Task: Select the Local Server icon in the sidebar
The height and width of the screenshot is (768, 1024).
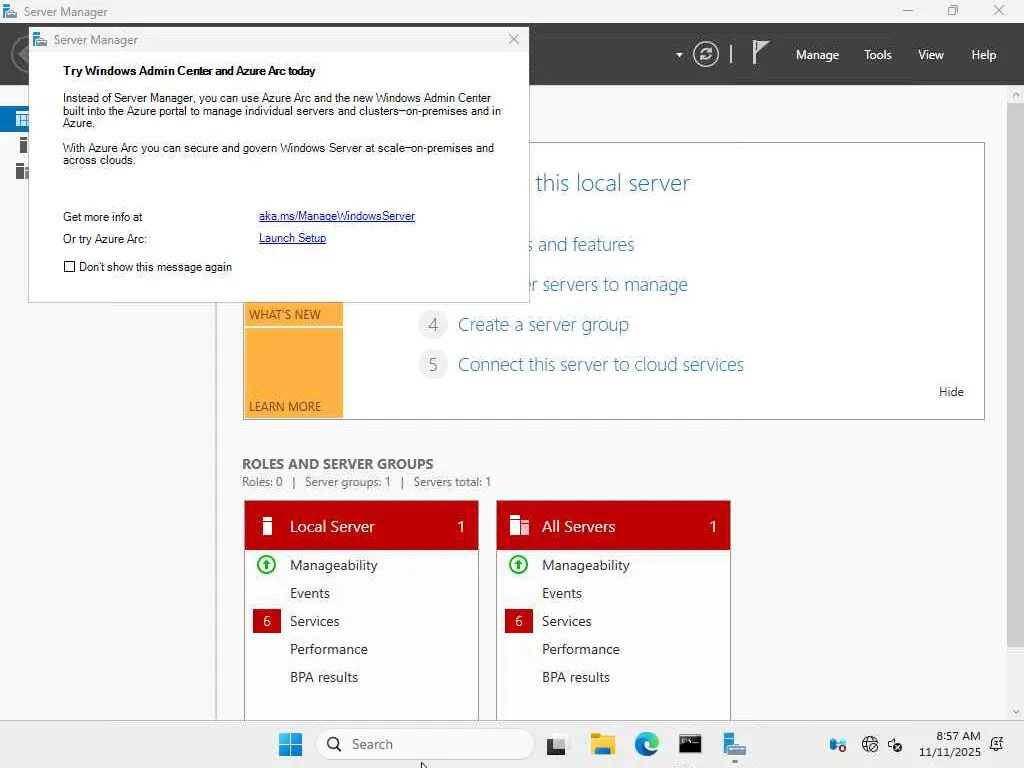Action: [23, 145]
